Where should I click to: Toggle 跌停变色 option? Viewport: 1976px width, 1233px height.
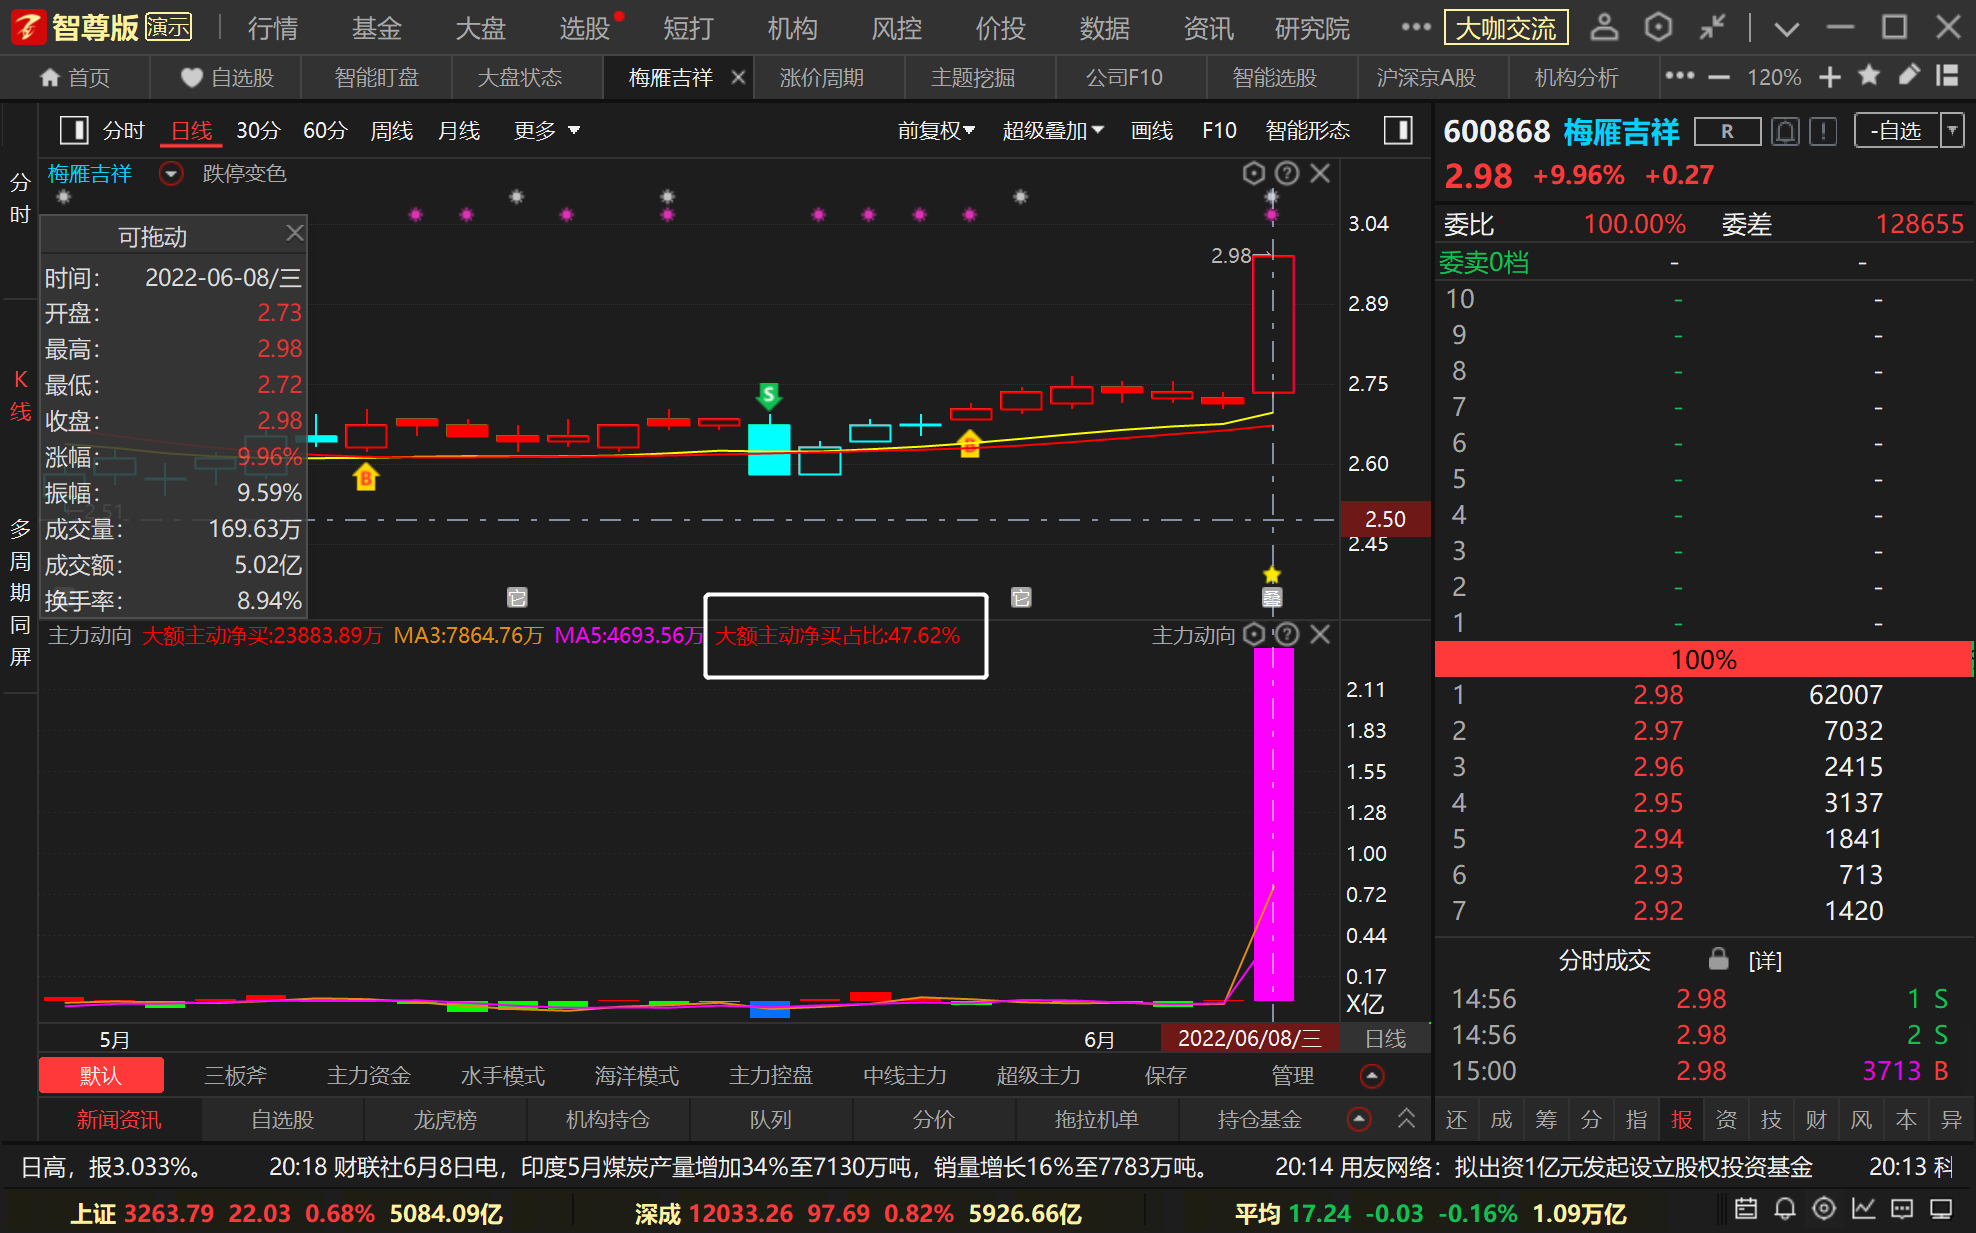coord(244,174)
